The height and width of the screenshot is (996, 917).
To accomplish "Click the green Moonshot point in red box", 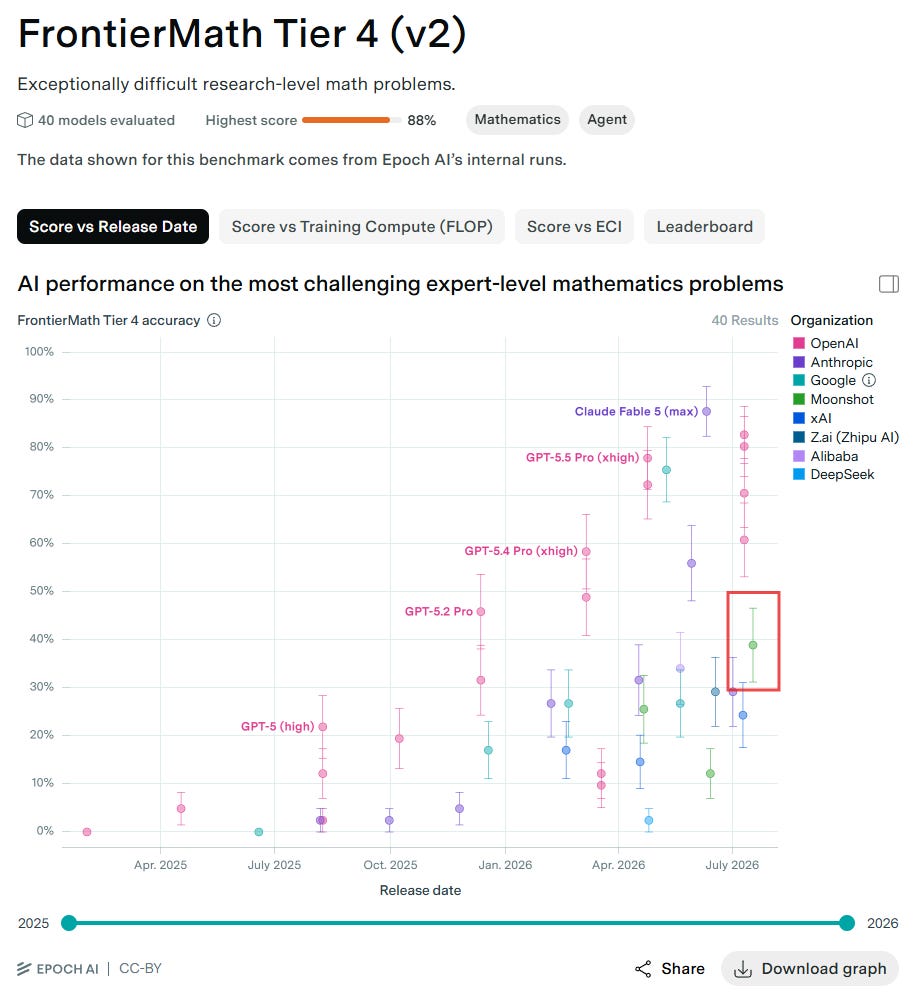I will click(753, 645).
